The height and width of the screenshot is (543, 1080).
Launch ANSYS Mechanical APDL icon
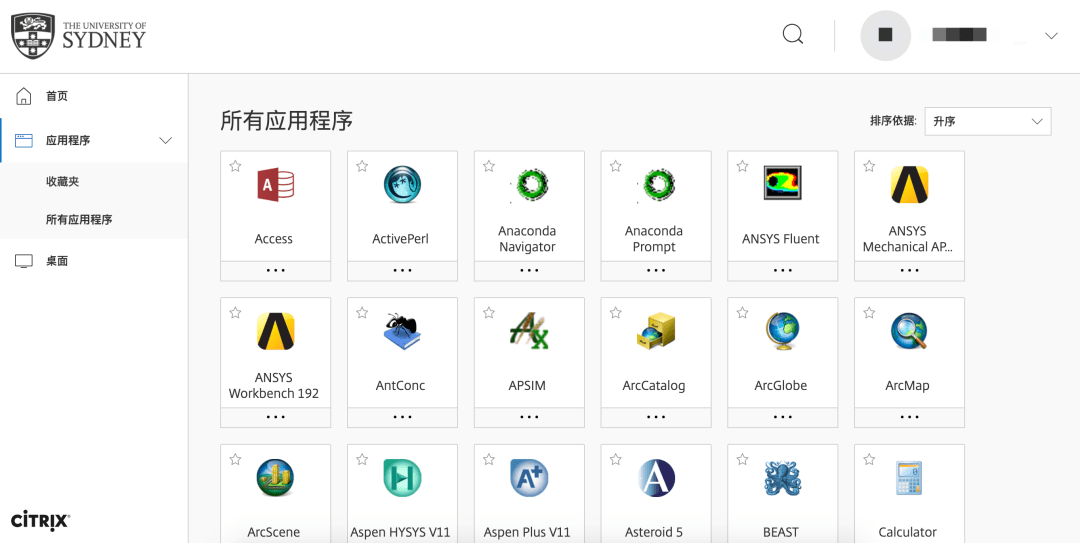tap(909, 185)
